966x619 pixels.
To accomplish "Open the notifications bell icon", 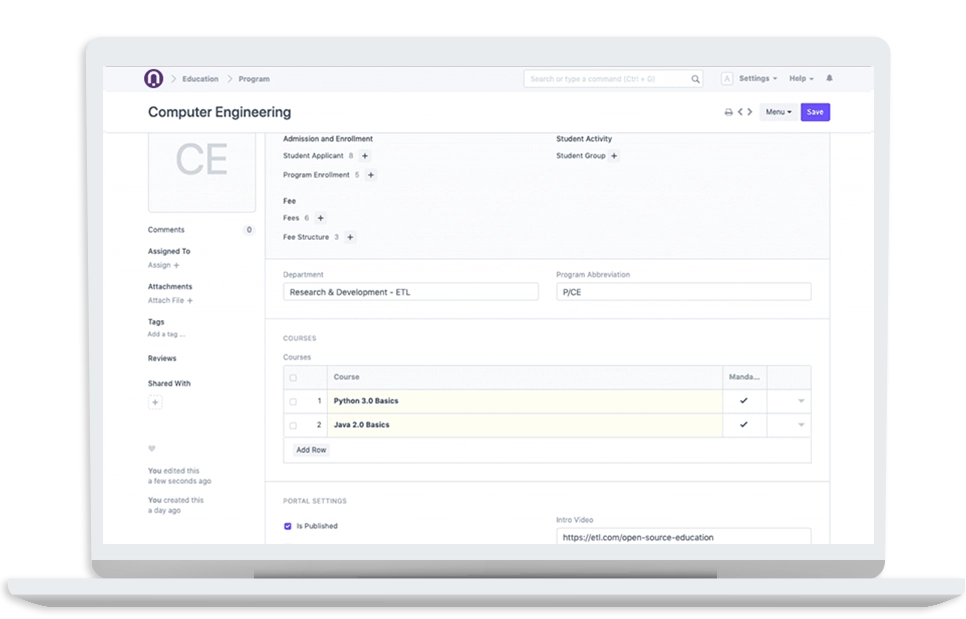I will click(829, 78).
